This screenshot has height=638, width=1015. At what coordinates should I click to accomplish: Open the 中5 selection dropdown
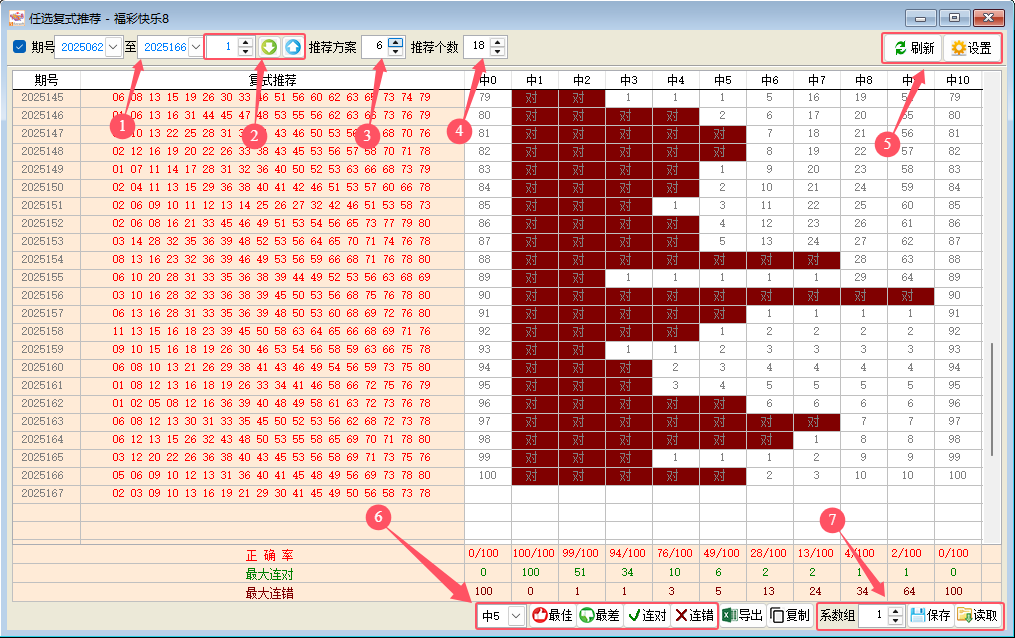coord(516,616)
